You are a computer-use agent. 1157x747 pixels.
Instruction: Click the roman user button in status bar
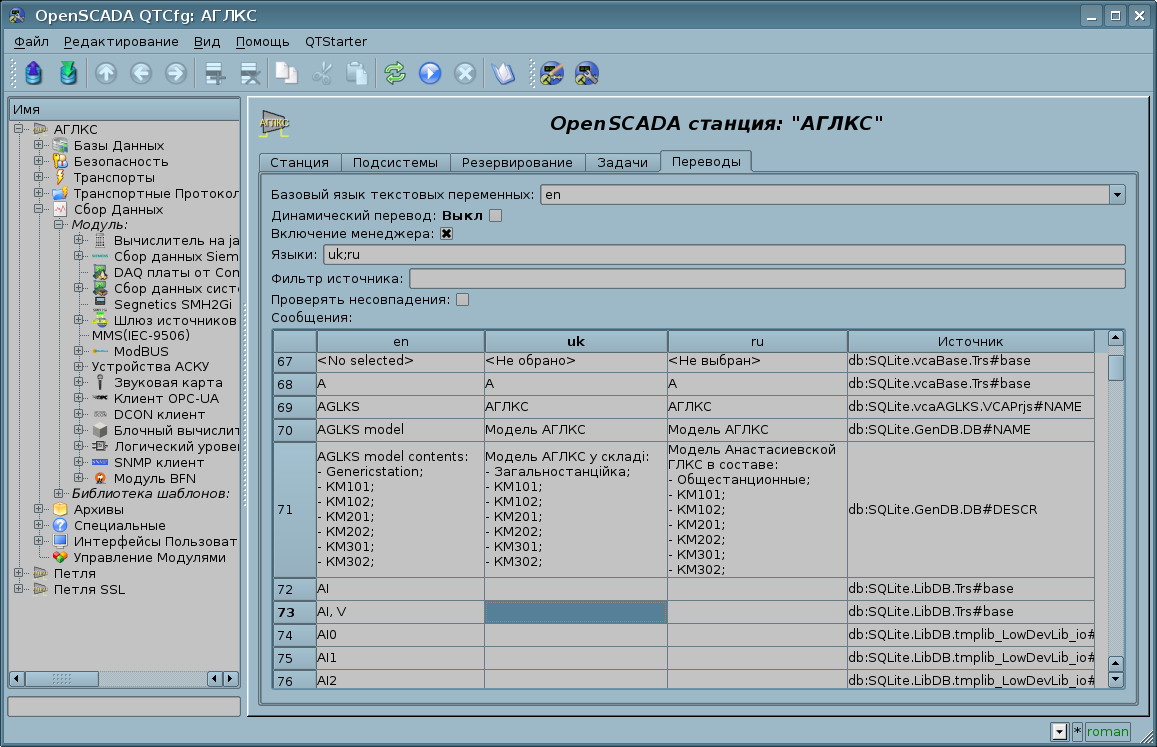[1108, 731]
